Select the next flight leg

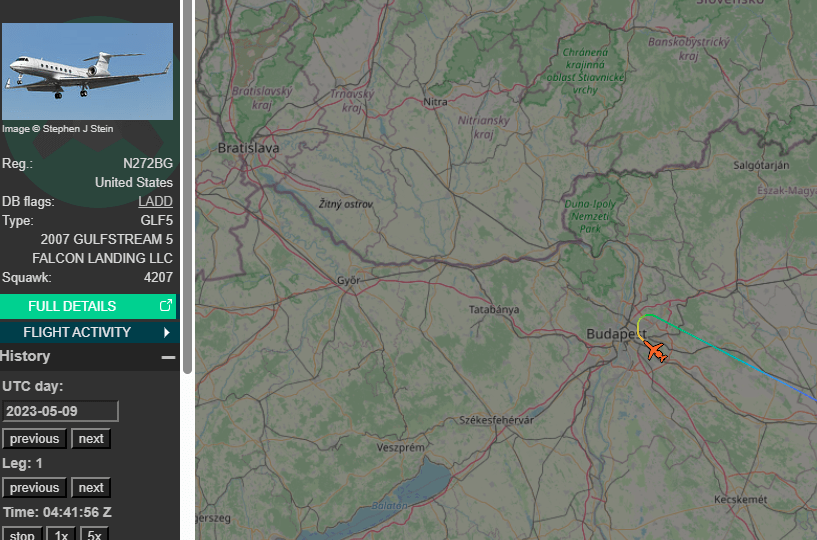(91, 488)
